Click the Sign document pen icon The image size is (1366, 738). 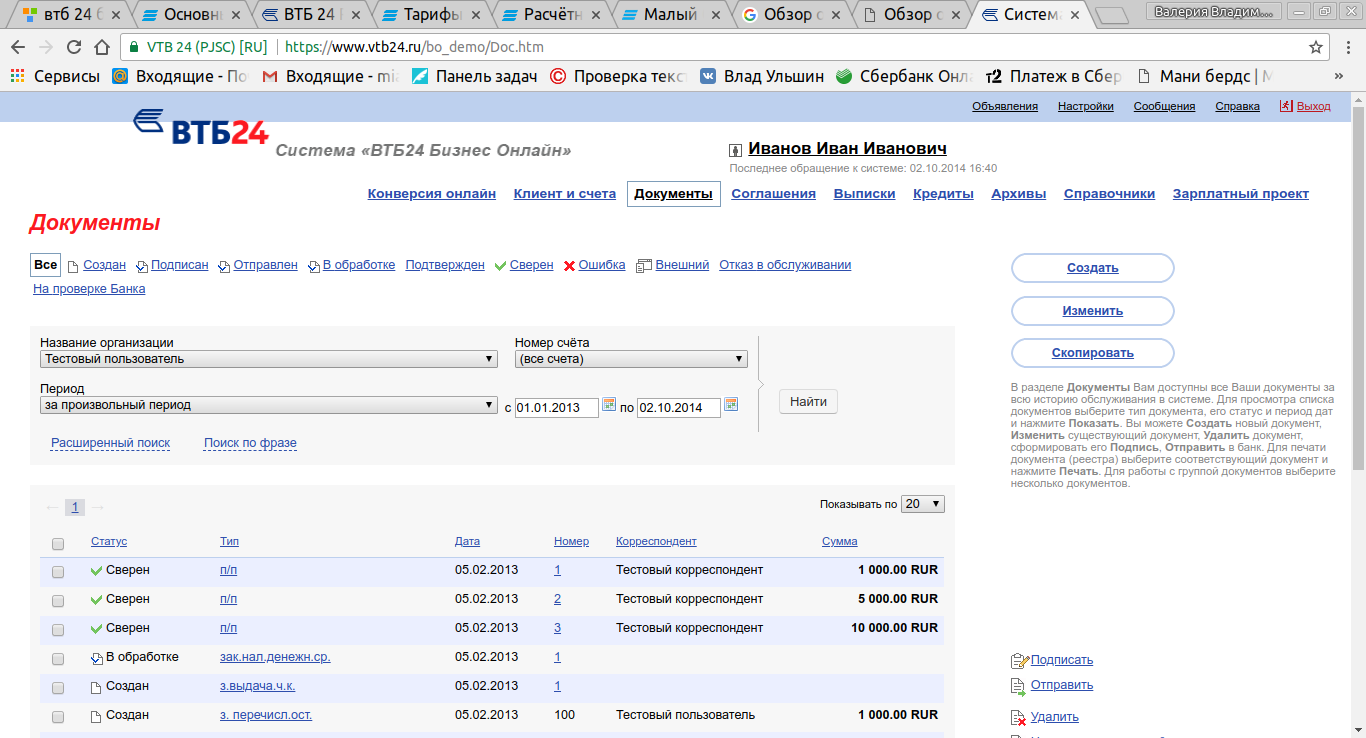click(1019, 660)
